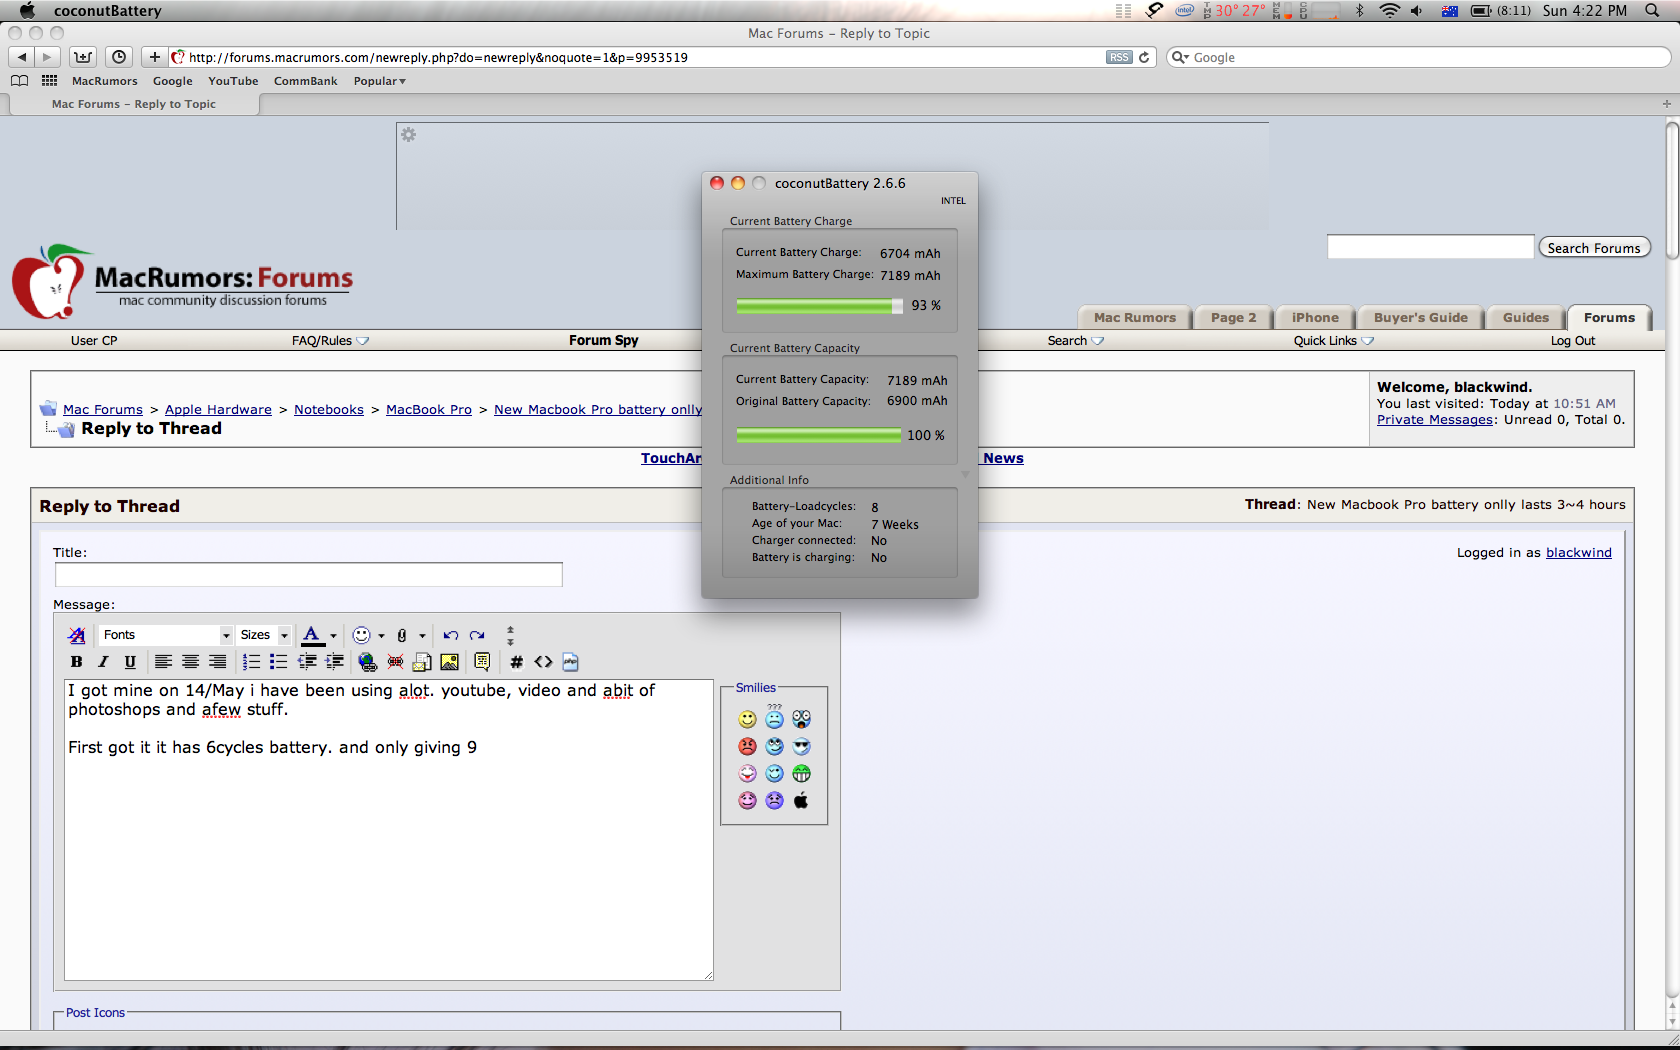
Task: Click the Search Forums button
Action: tap(1594, 248)
